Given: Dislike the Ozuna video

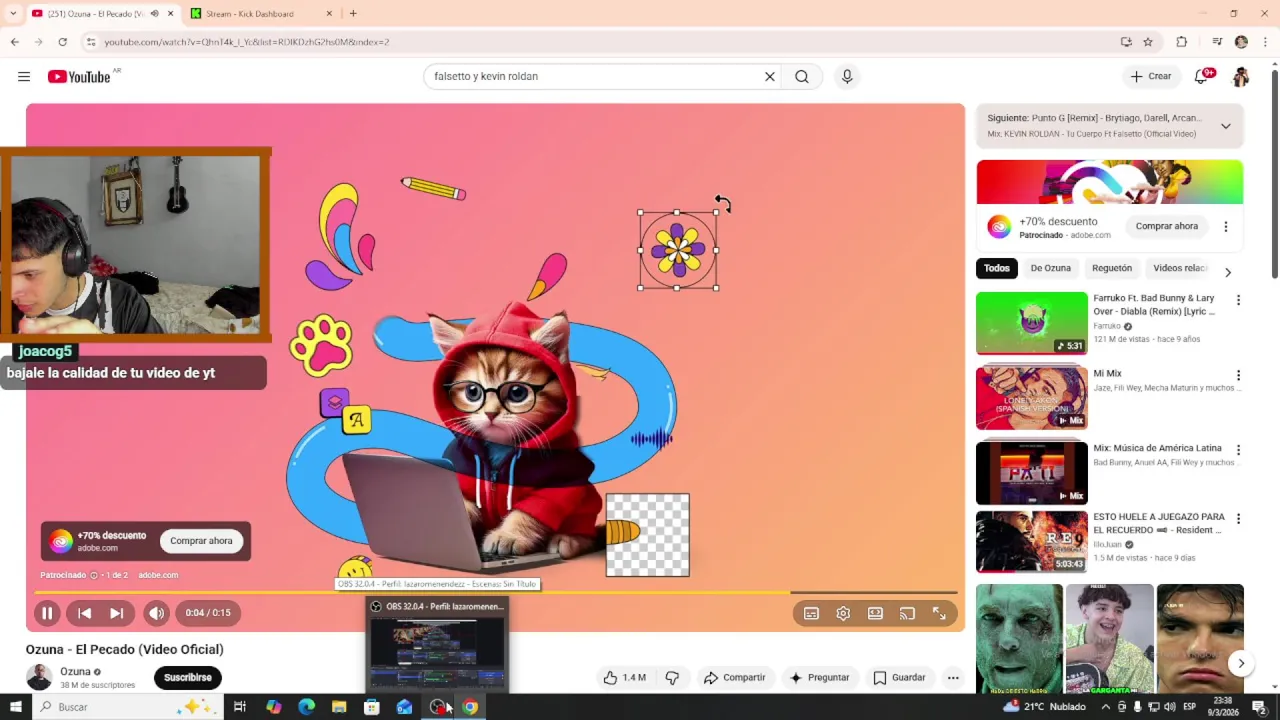Looking at the screenshot, I should click(672, 677).
